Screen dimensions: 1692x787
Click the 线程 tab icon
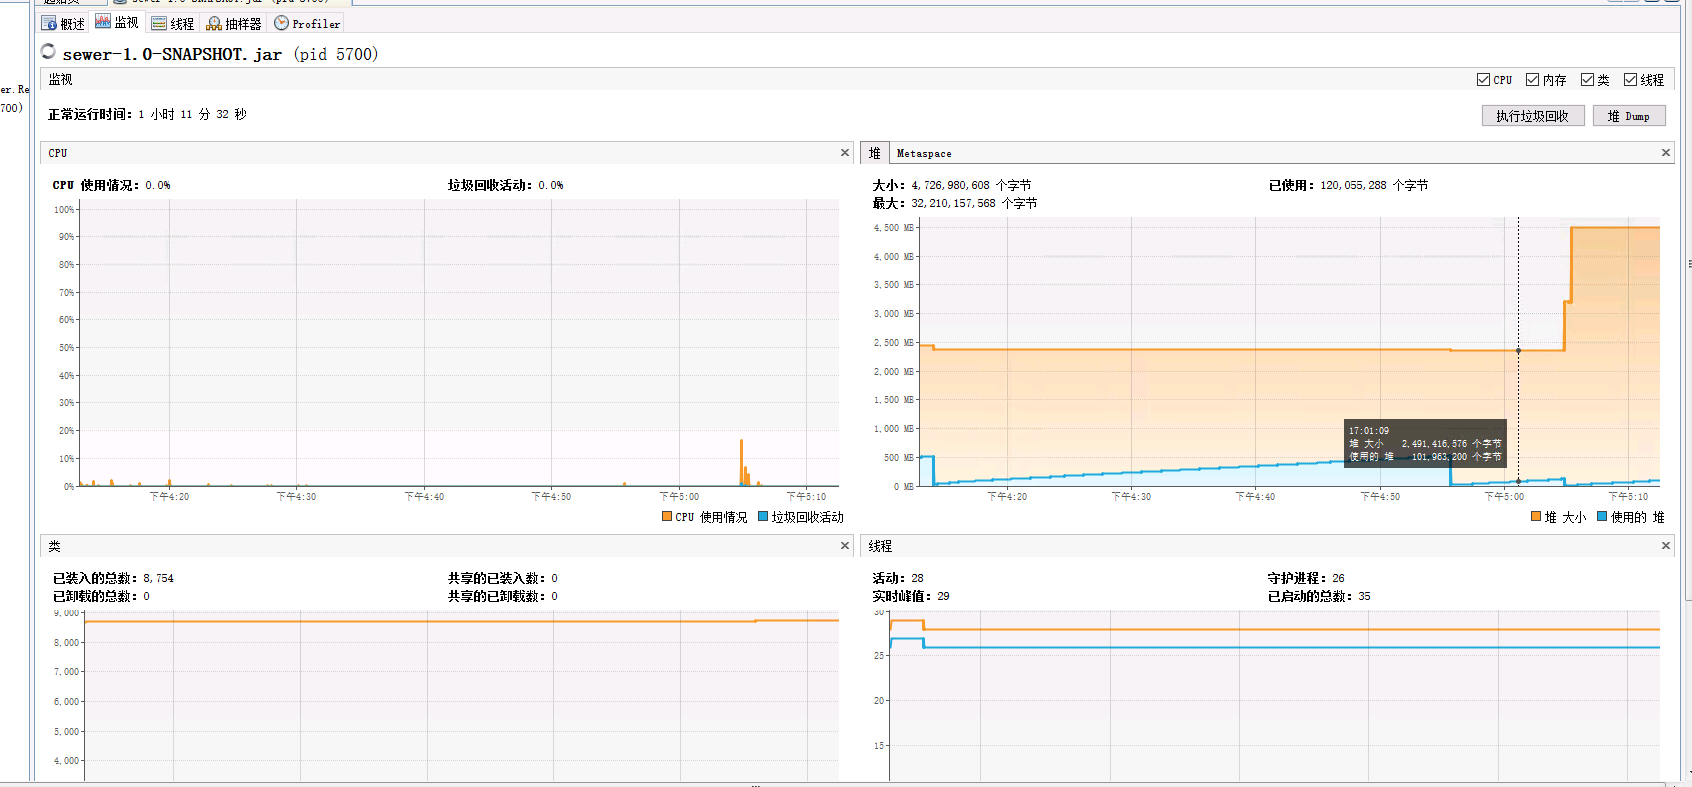point(159,23)
